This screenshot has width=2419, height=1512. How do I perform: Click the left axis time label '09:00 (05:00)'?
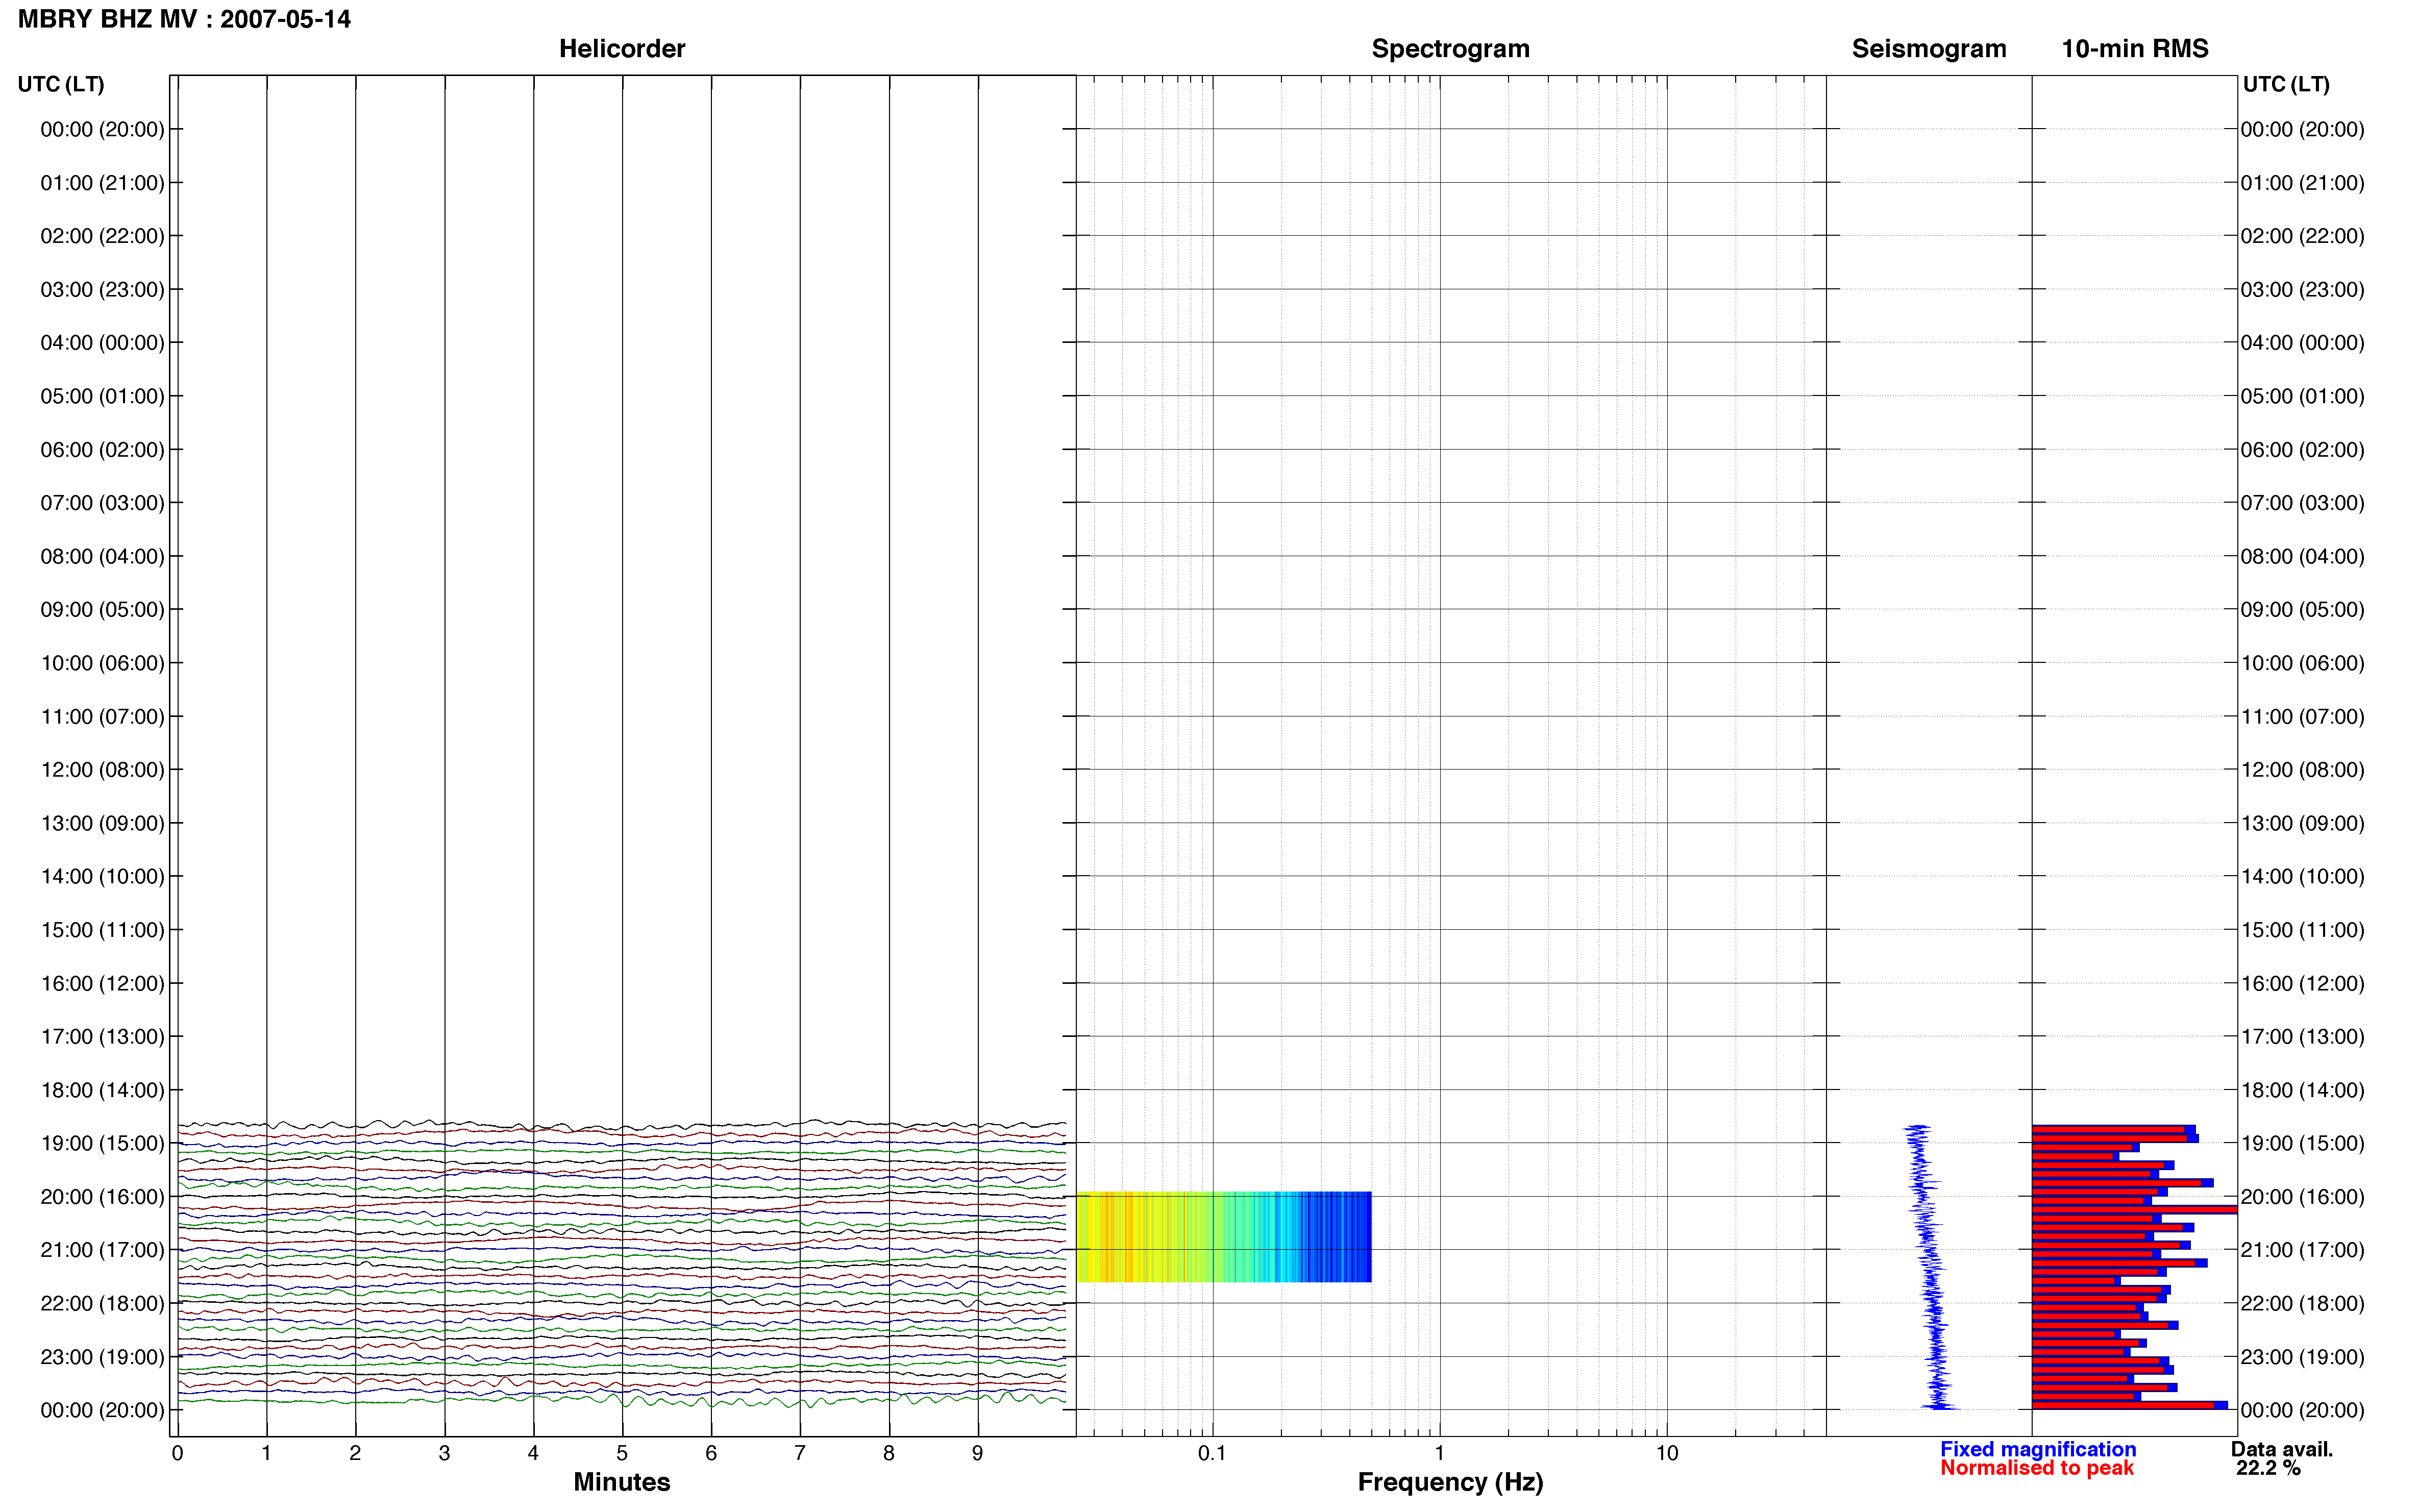(102, 610)
